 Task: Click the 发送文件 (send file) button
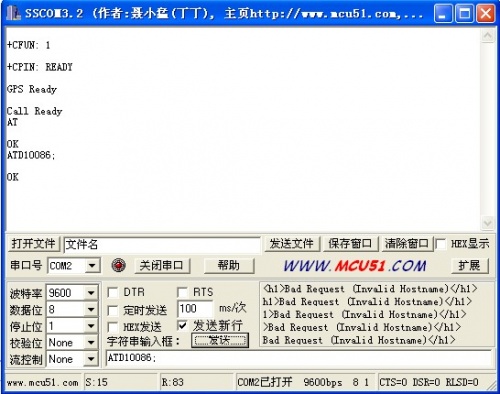pos(292,244)
